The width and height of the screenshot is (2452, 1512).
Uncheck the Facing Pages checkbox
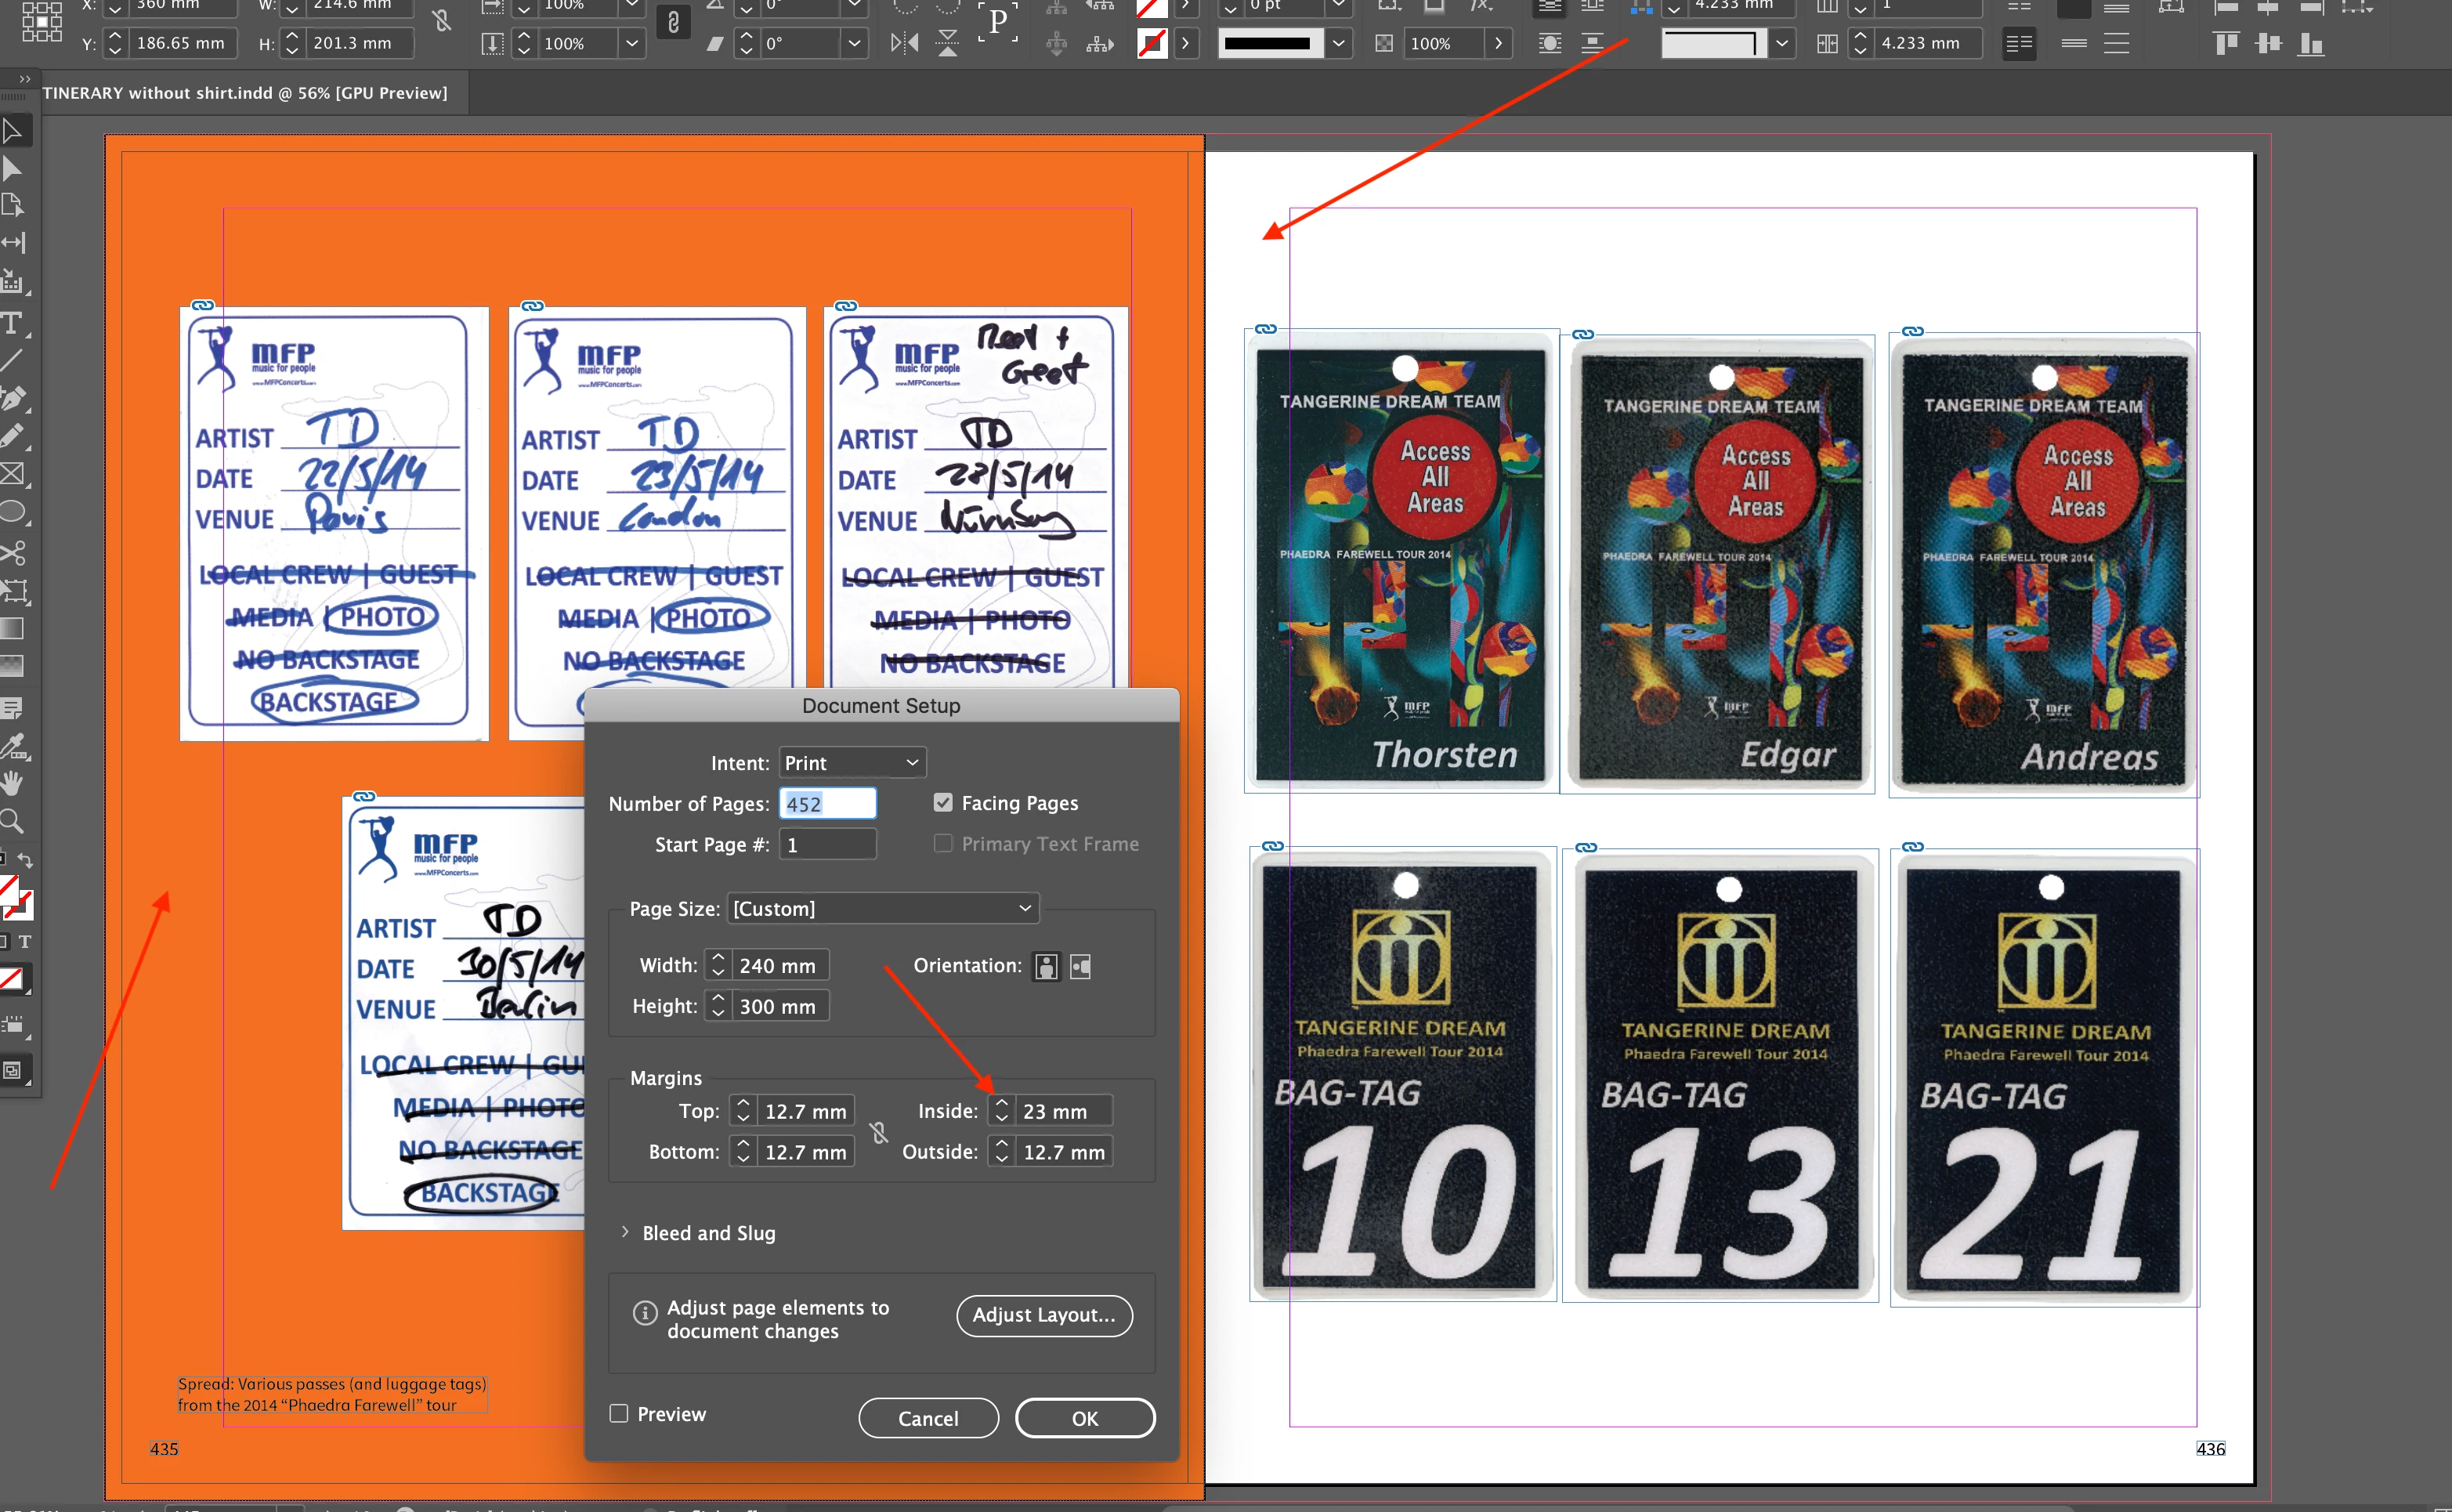click(x=943, y=803)
